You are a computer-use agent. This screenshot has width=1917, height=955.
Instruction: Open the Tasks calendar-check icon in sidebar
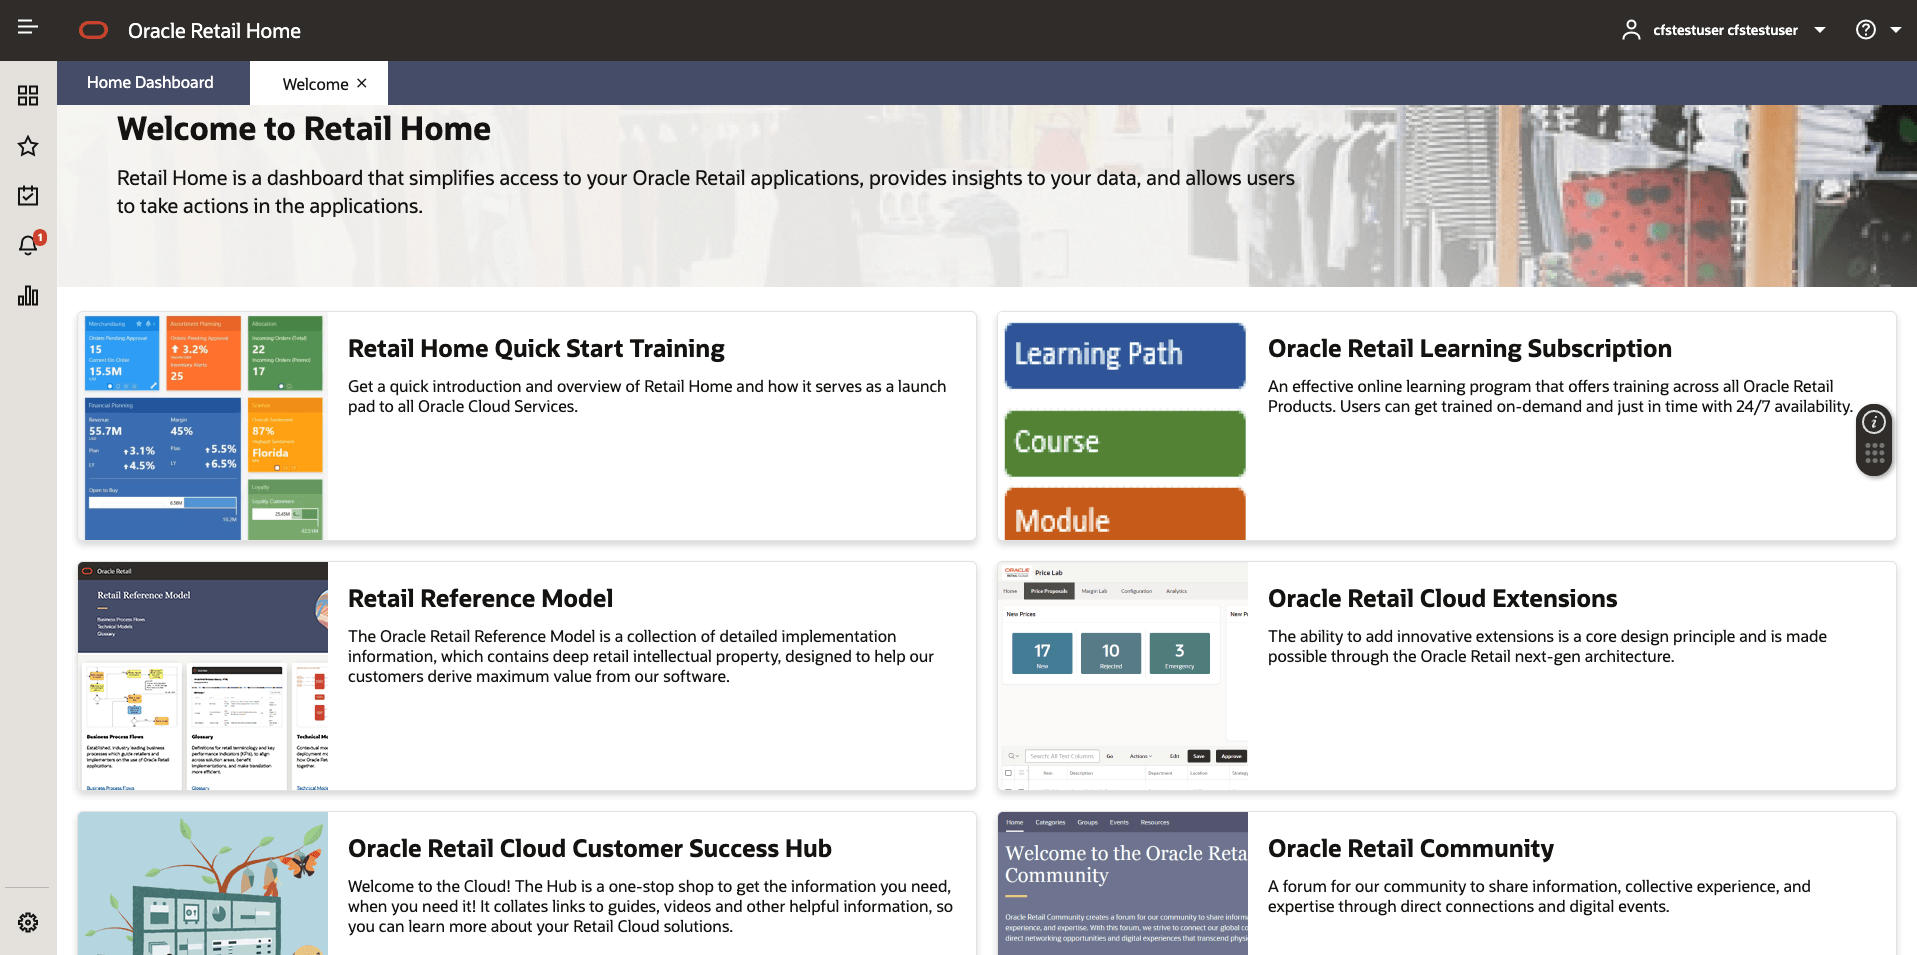click(x=28, y=195)
